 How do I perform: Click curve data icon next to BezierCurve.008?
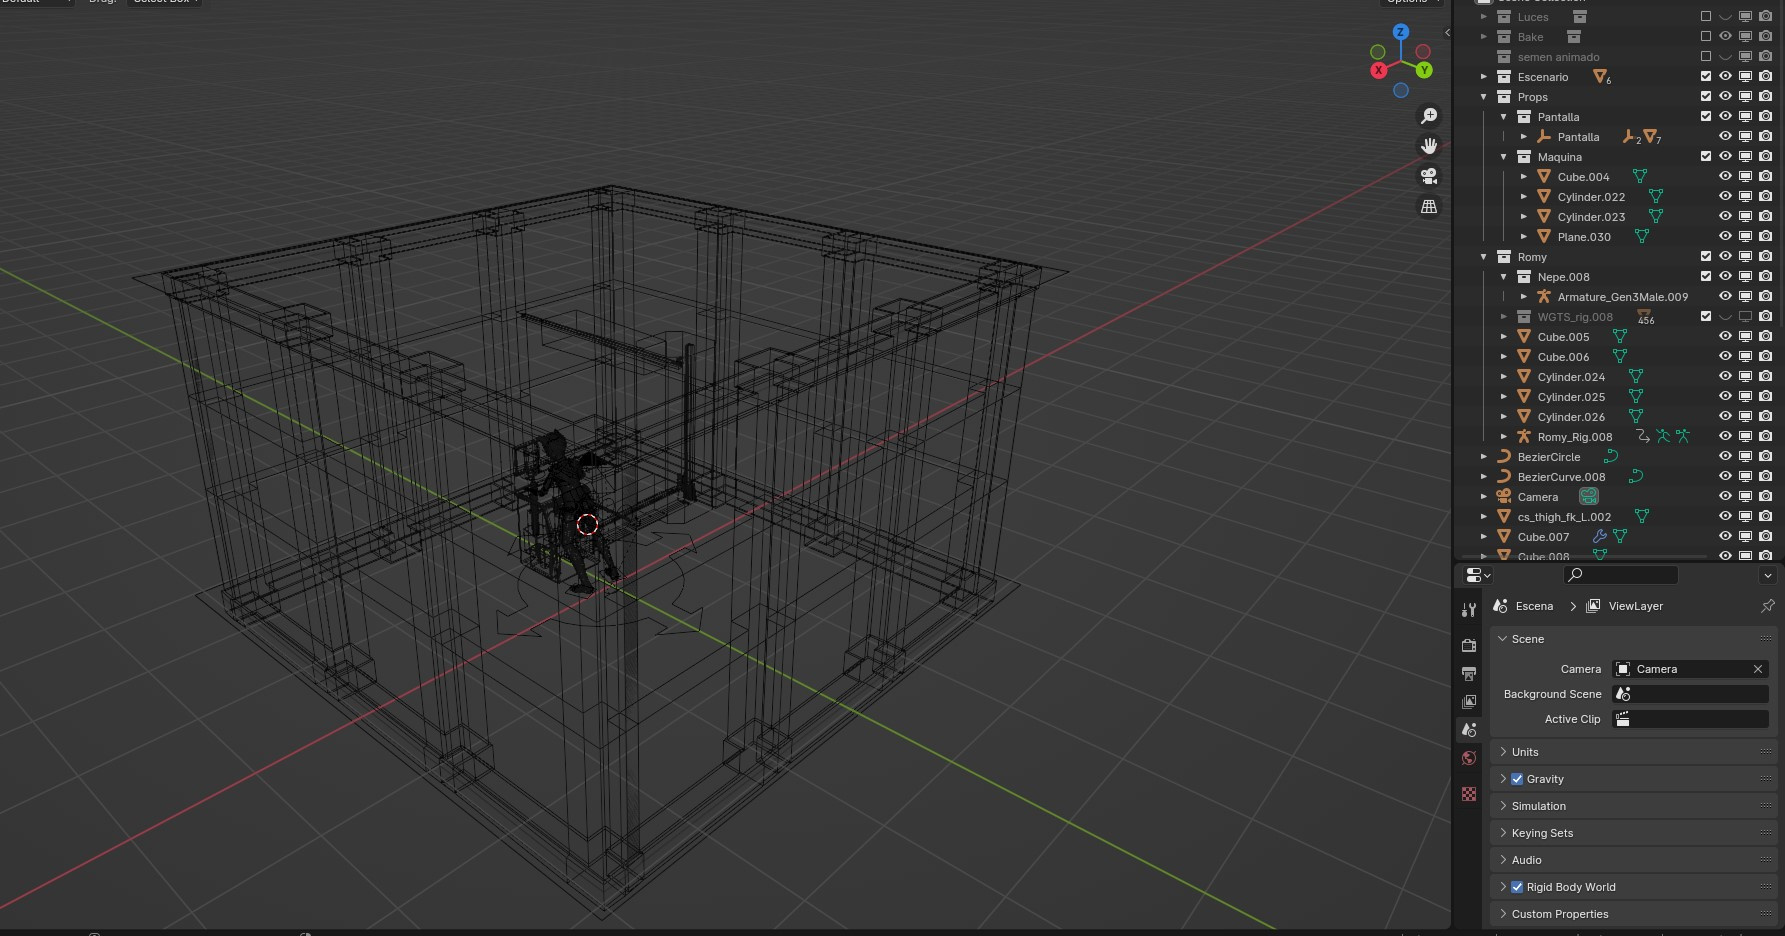point(1636,477)
